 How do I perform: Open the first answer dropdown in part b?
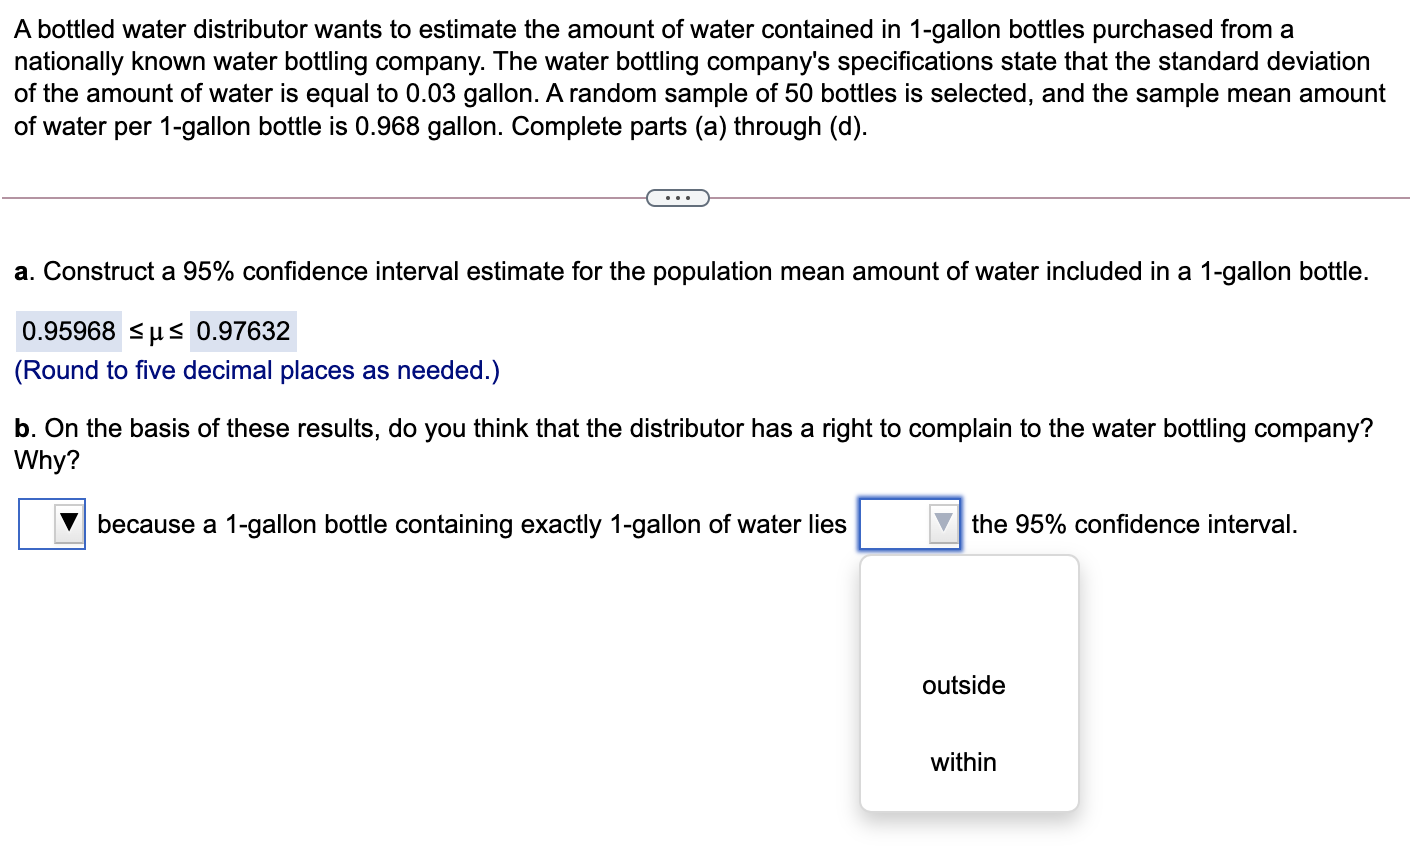[x=52, y=524]
